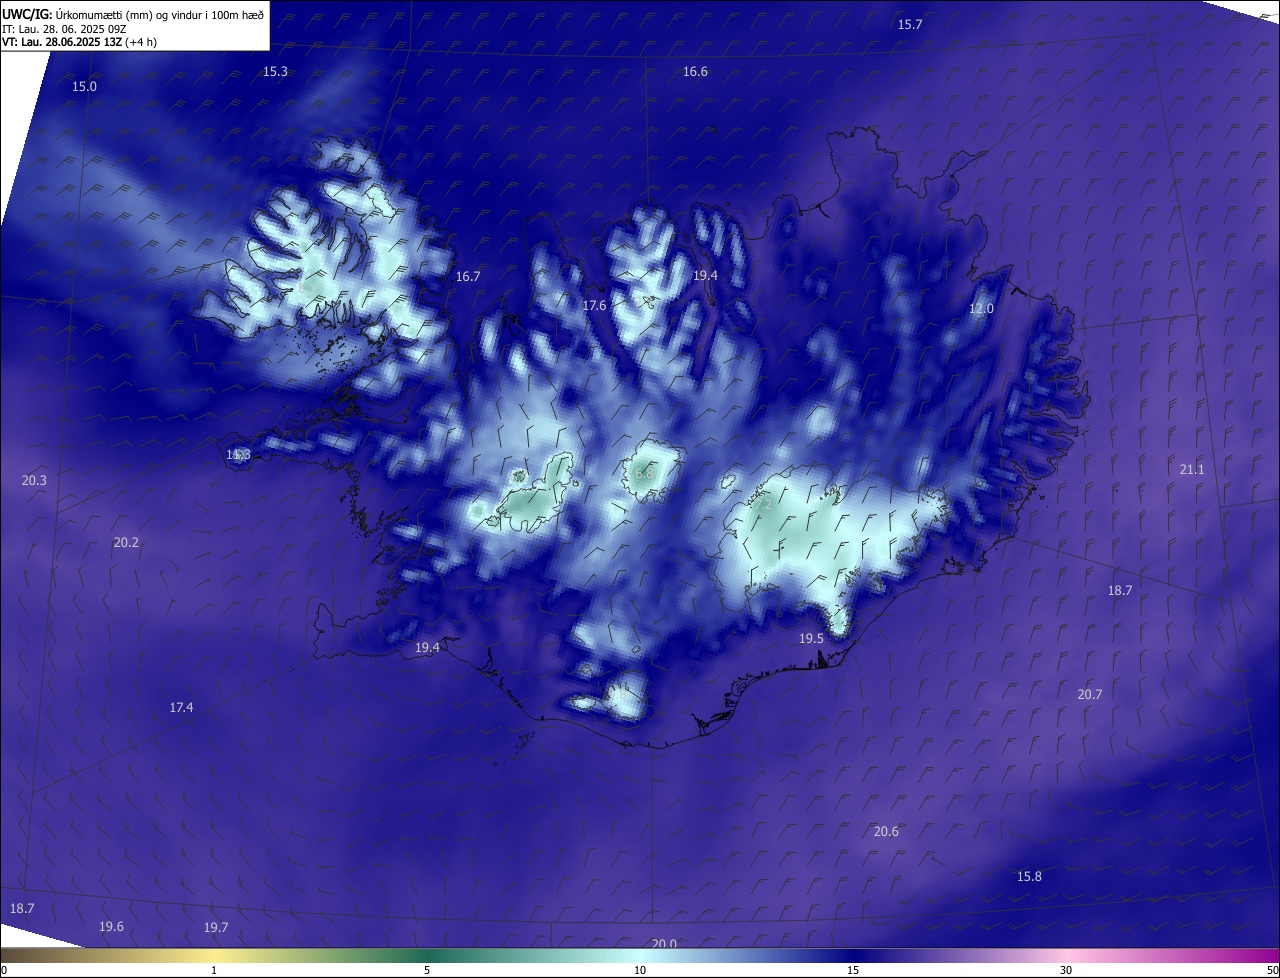Screen dimensions: 1280x978
Task: Select the 15.3 value label northwest of the Westfjords
Action: 275,72
